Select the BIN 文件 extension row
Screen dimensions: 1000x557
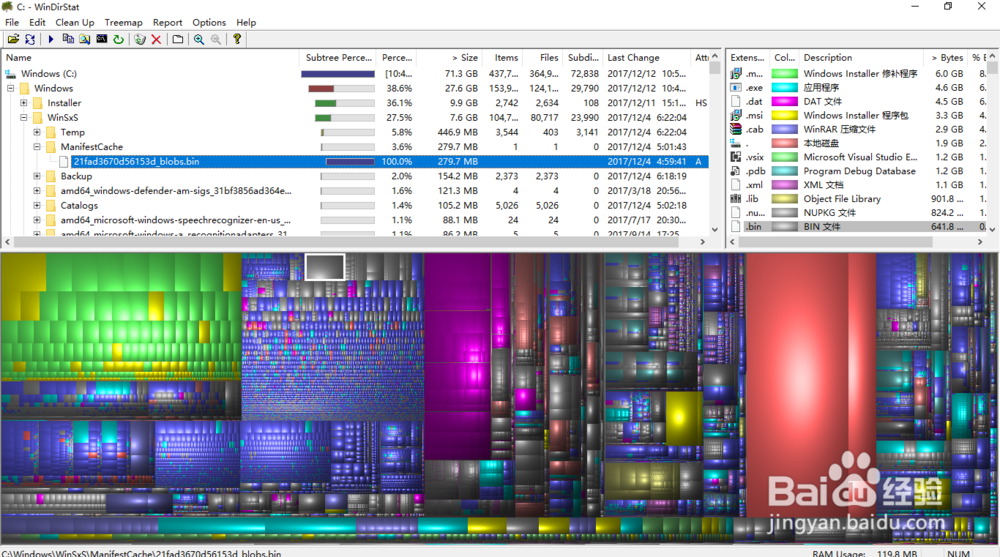tap(858, 227)
